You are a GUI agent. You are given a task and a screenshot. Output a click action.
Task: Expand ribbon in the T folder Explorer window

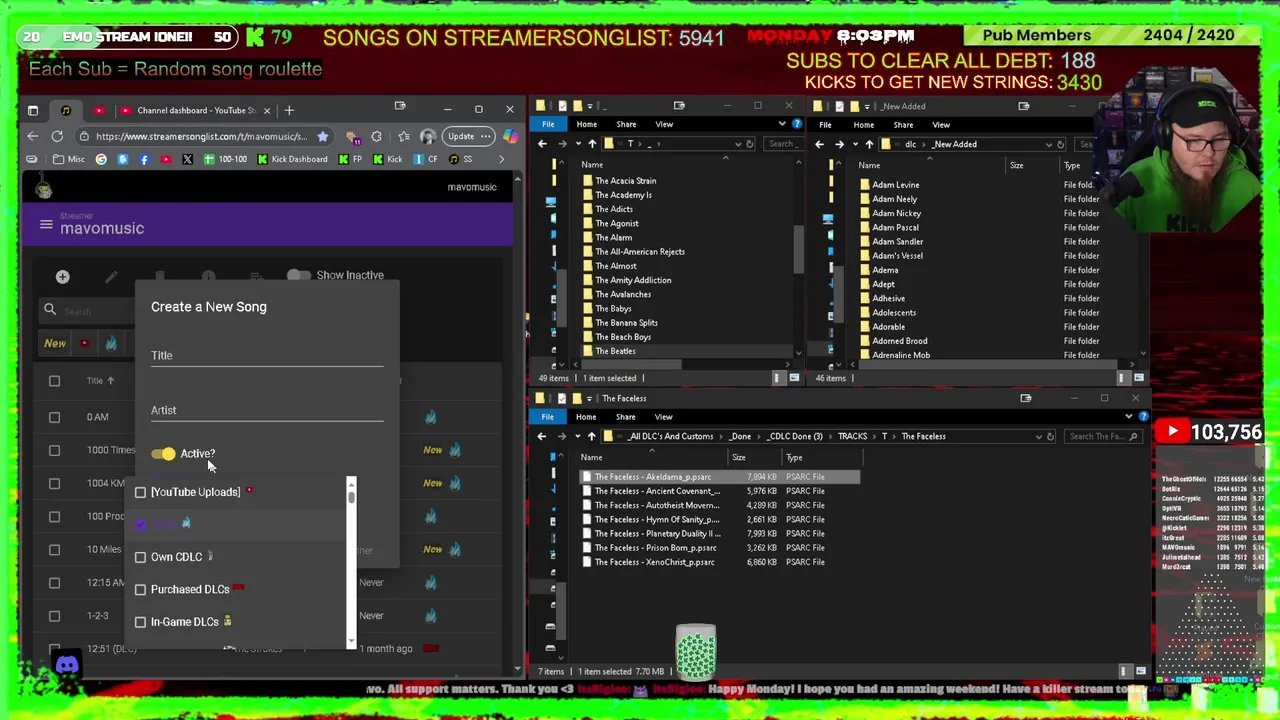(x=782, y=124)
